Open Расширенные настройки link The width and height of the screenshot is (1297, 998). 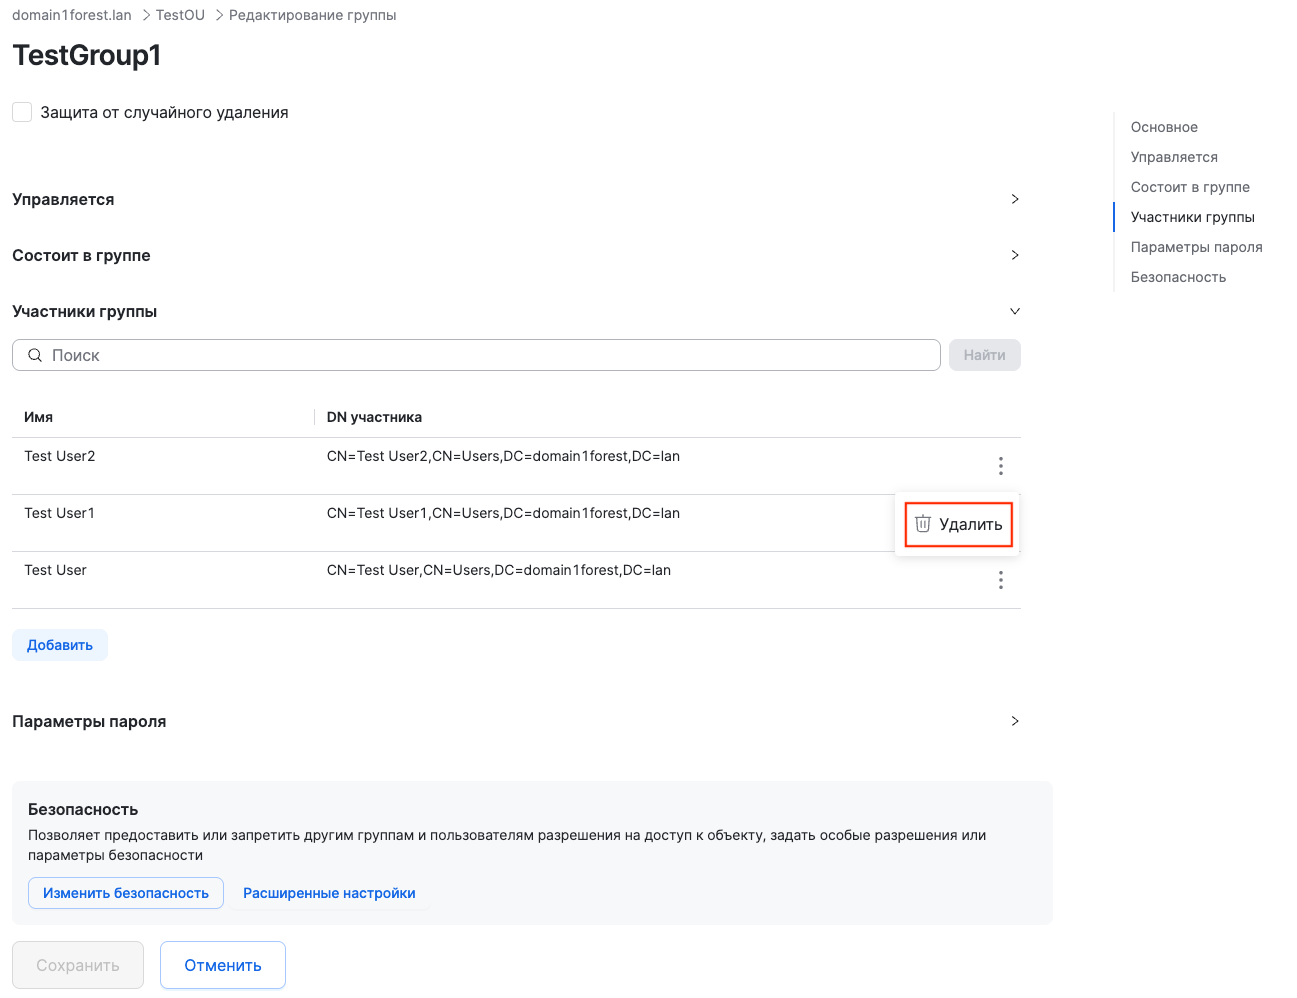(x=329, y=893)
